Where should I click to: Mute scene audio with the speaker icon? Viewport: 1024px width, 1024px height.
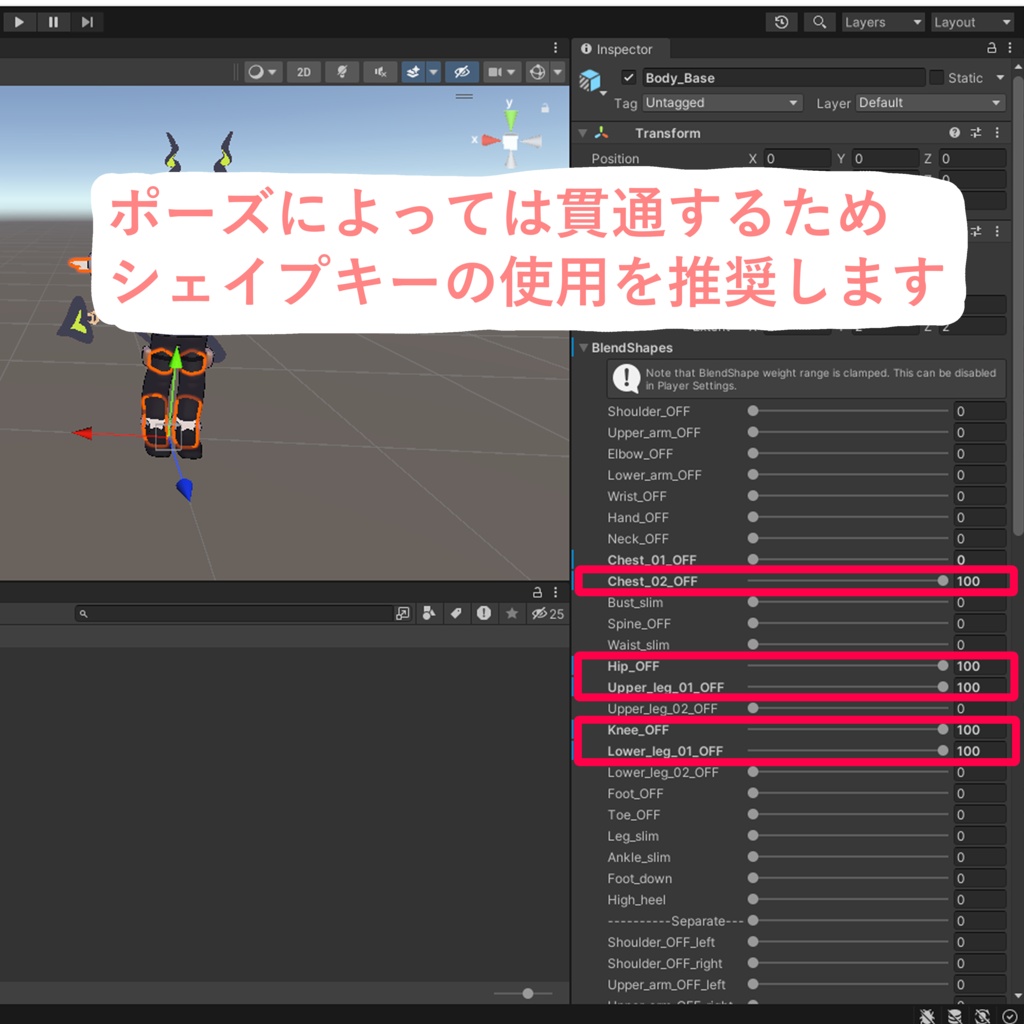pos(380,72)
